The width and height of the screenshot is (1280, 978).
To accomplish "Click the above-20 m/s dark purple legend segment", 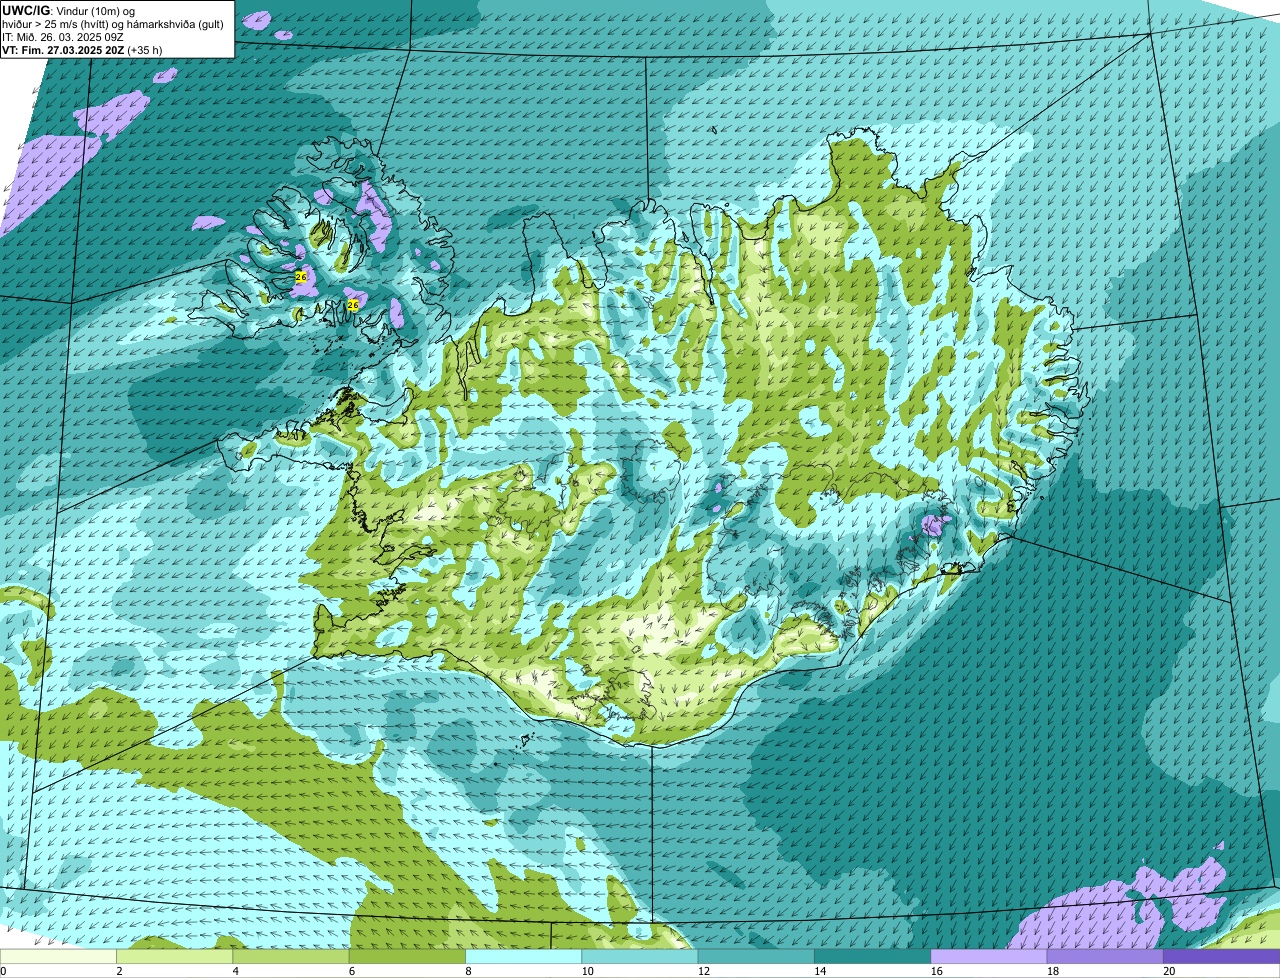I will (1221, 956).
